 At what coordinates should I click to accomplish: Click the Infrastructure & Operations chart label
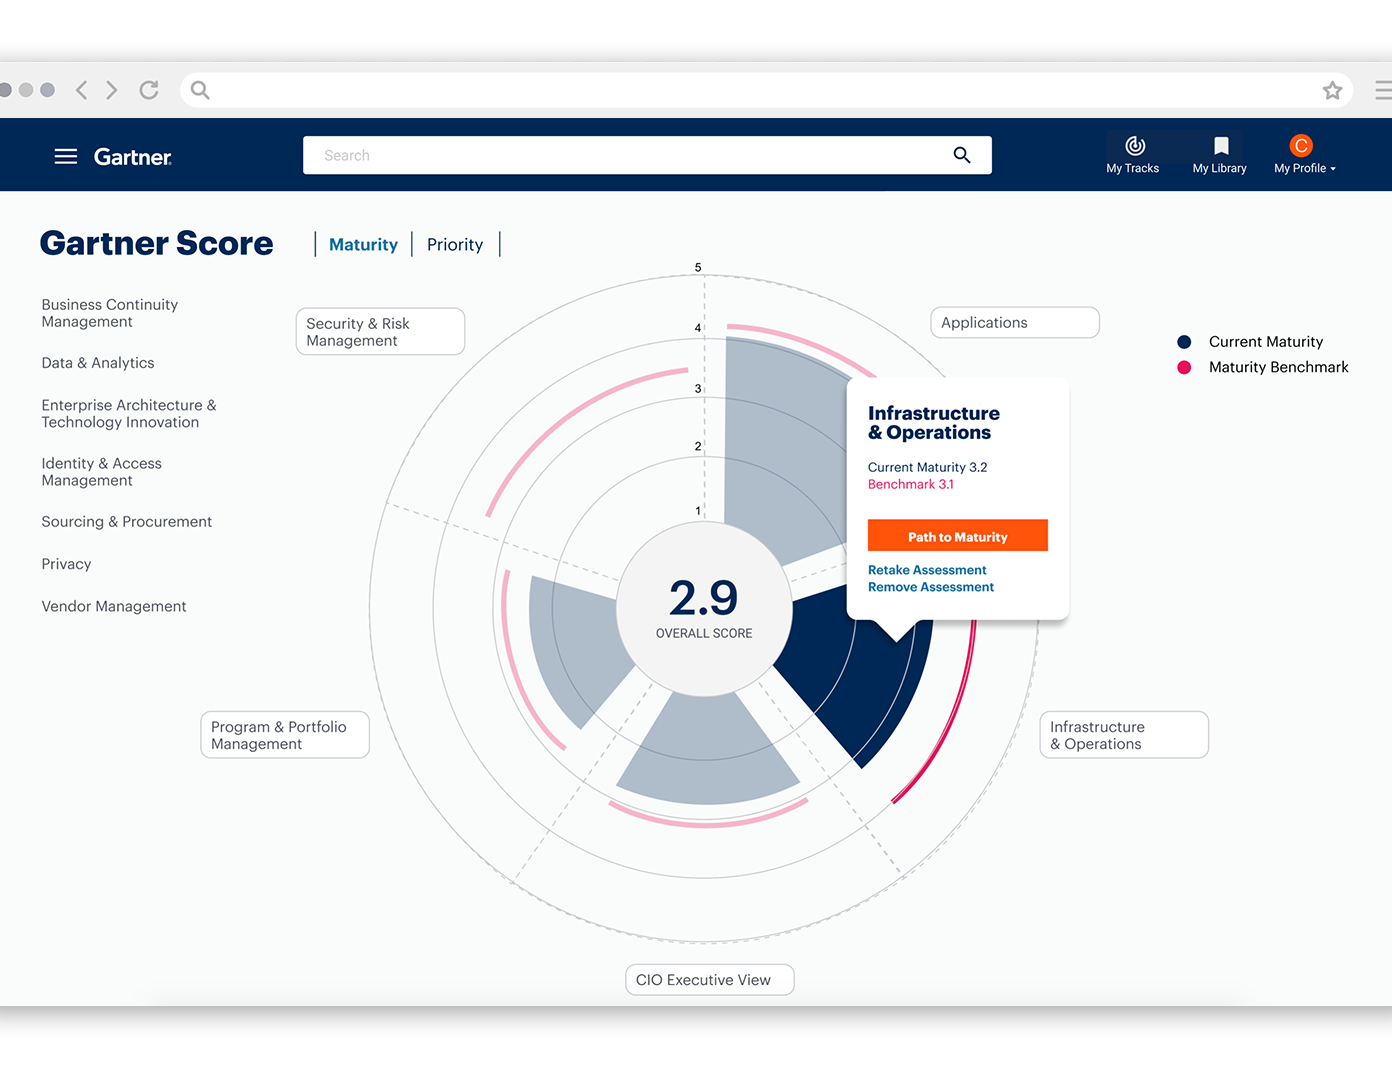1124,735
